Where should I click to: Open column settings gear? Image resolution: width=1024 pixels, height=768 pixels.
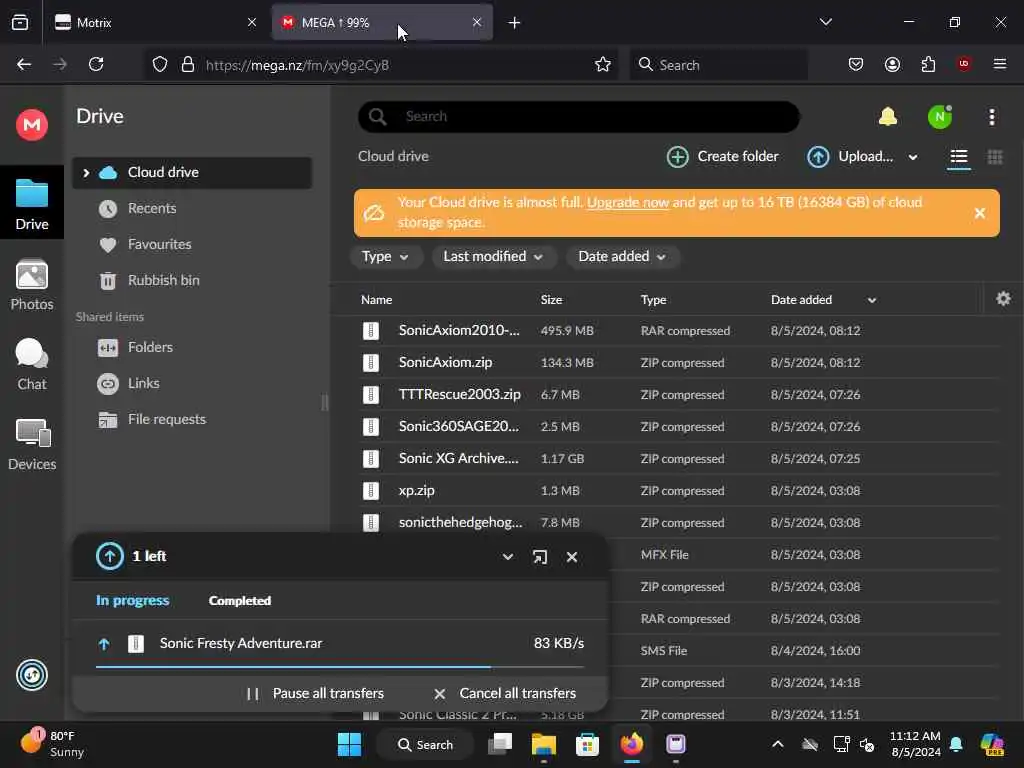click(x=1003, y=299)
